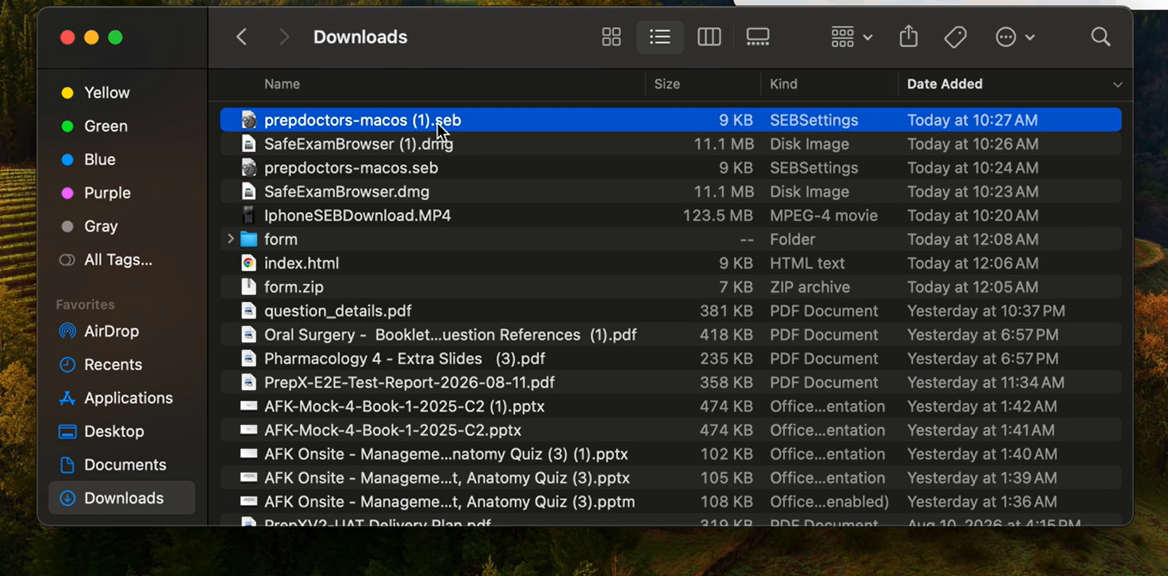Image resolution: width=1168 pixels, height=576 pixels.
Task: Click the form folder icon
Action: tap(249, 239)
